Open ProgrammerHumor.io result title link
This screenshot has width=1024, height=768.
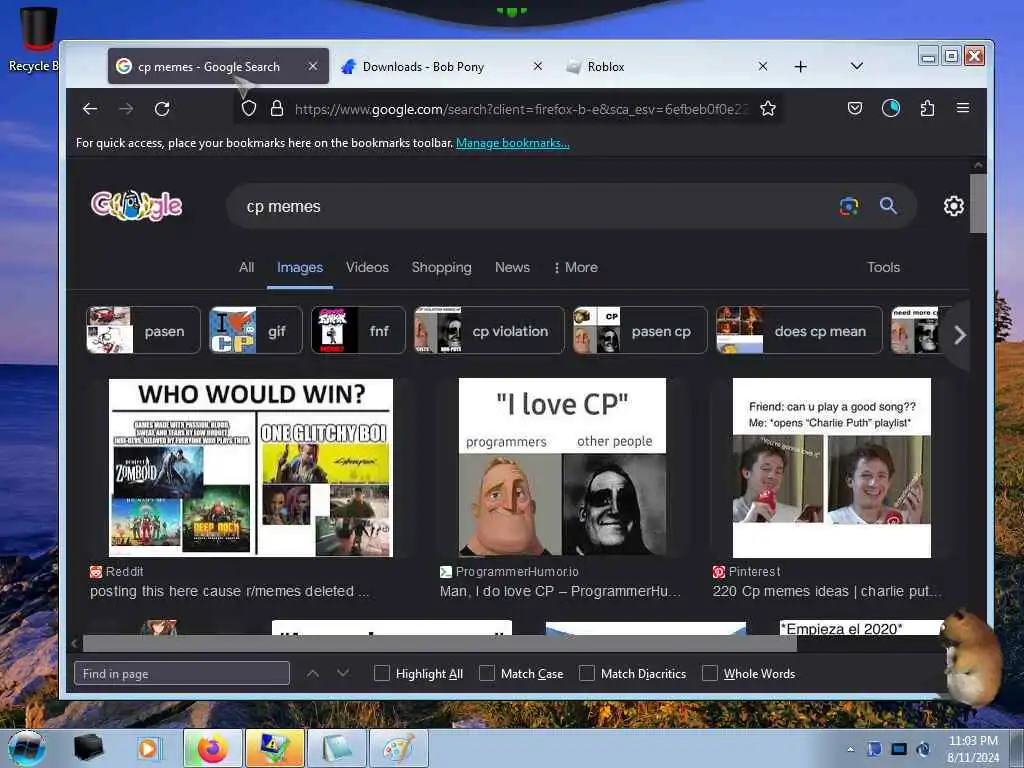(560, 591)
